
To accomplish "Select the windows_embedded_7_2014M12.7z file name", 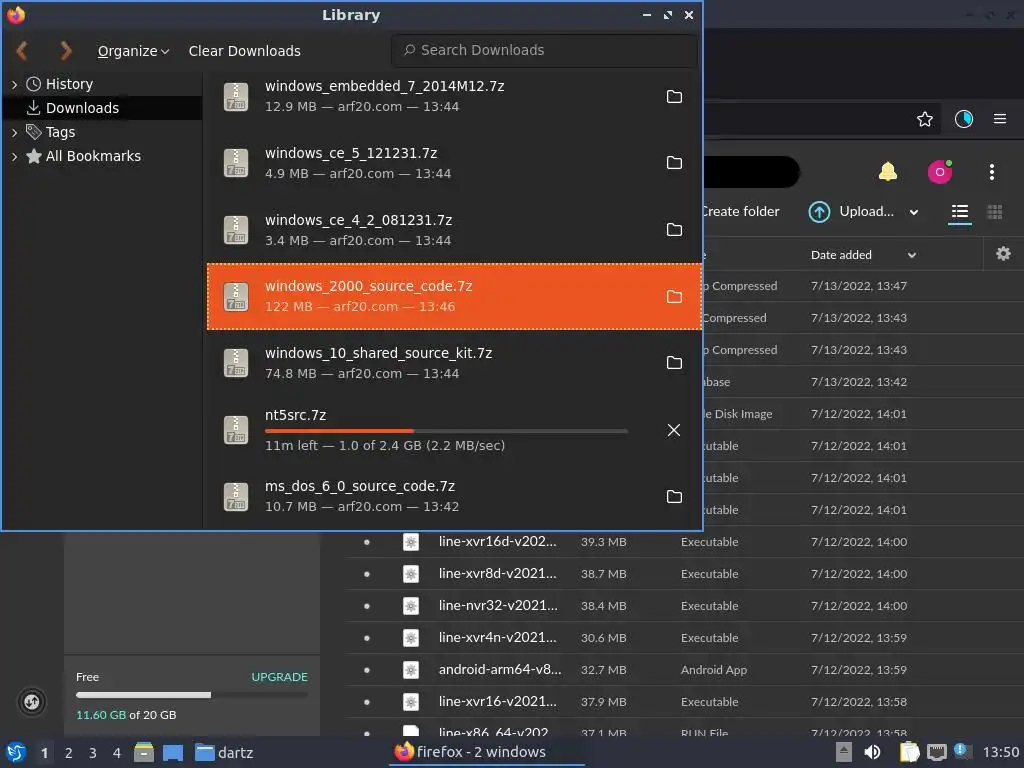I will 385,86.
